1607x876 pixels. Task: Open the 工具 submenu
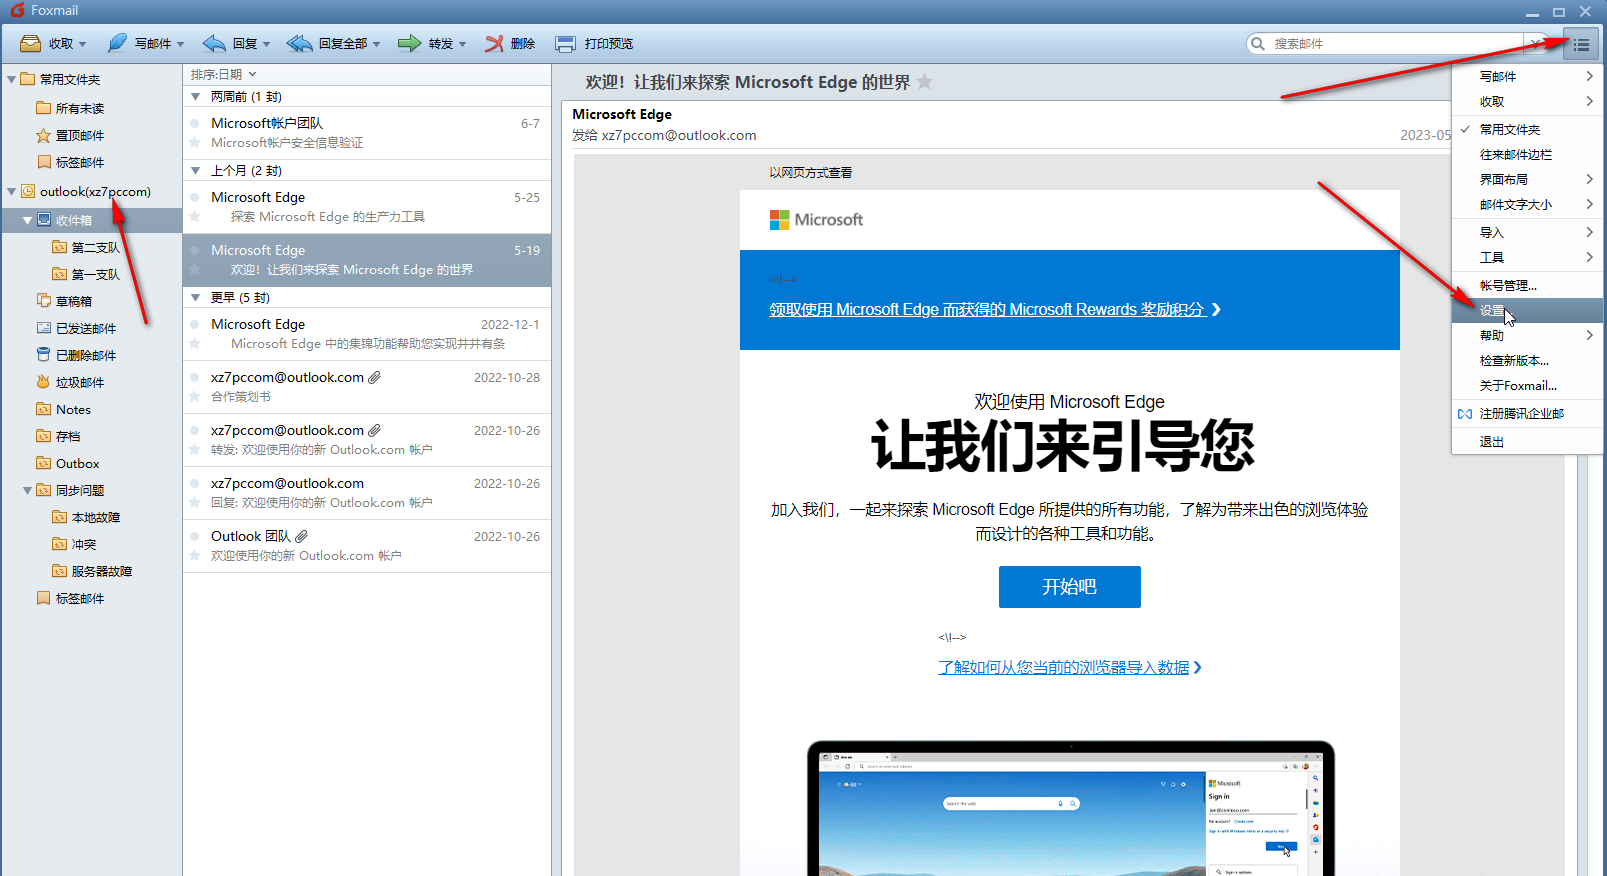[x=1527, y=257]
